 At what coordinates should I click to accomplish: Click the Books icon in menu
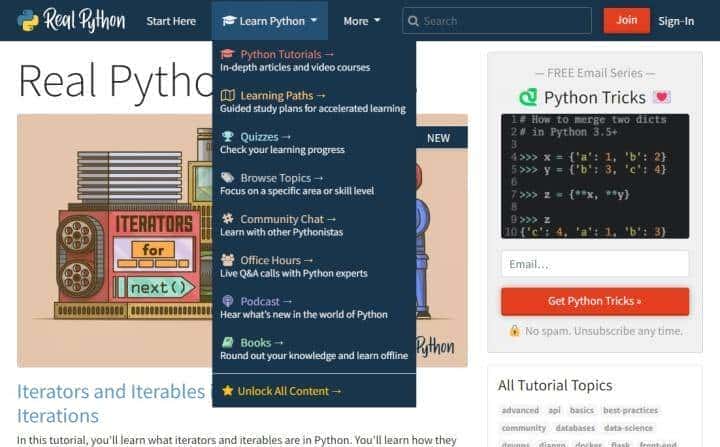click(x=227, y=342)
